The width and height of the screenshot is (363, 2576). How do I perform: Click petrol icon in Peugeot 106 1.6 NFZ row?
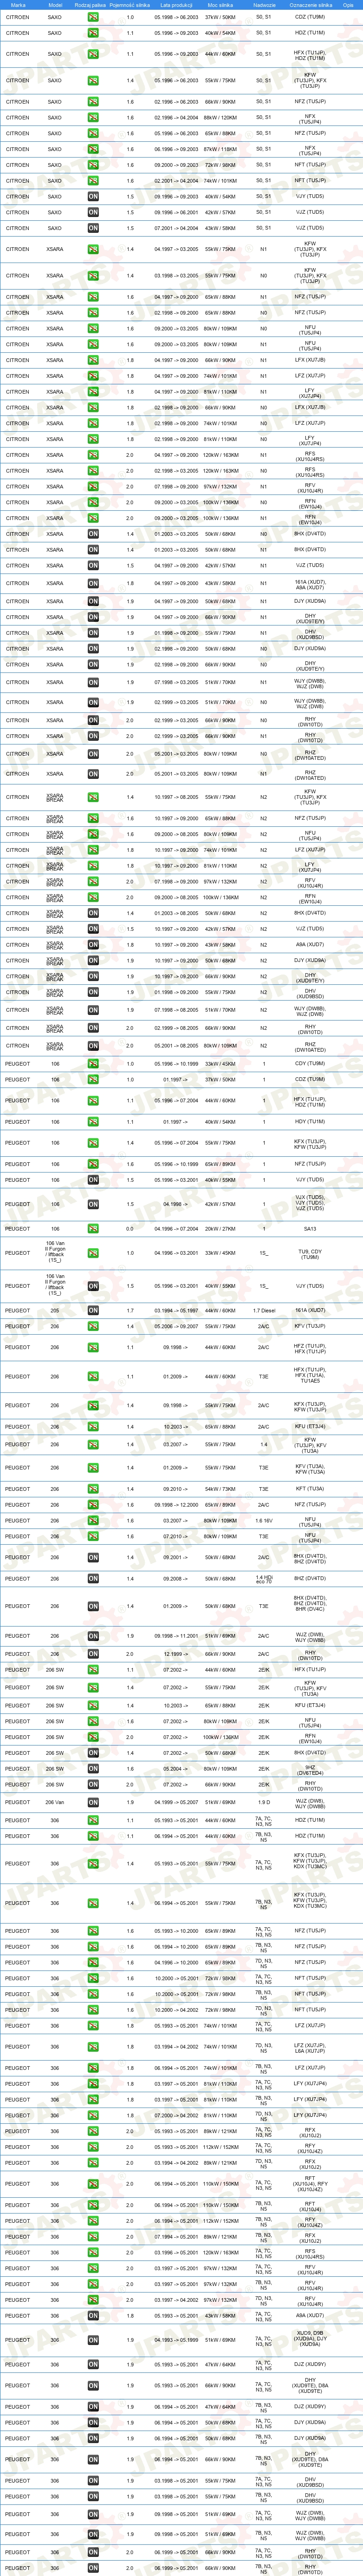click(x=93, y=1163)
